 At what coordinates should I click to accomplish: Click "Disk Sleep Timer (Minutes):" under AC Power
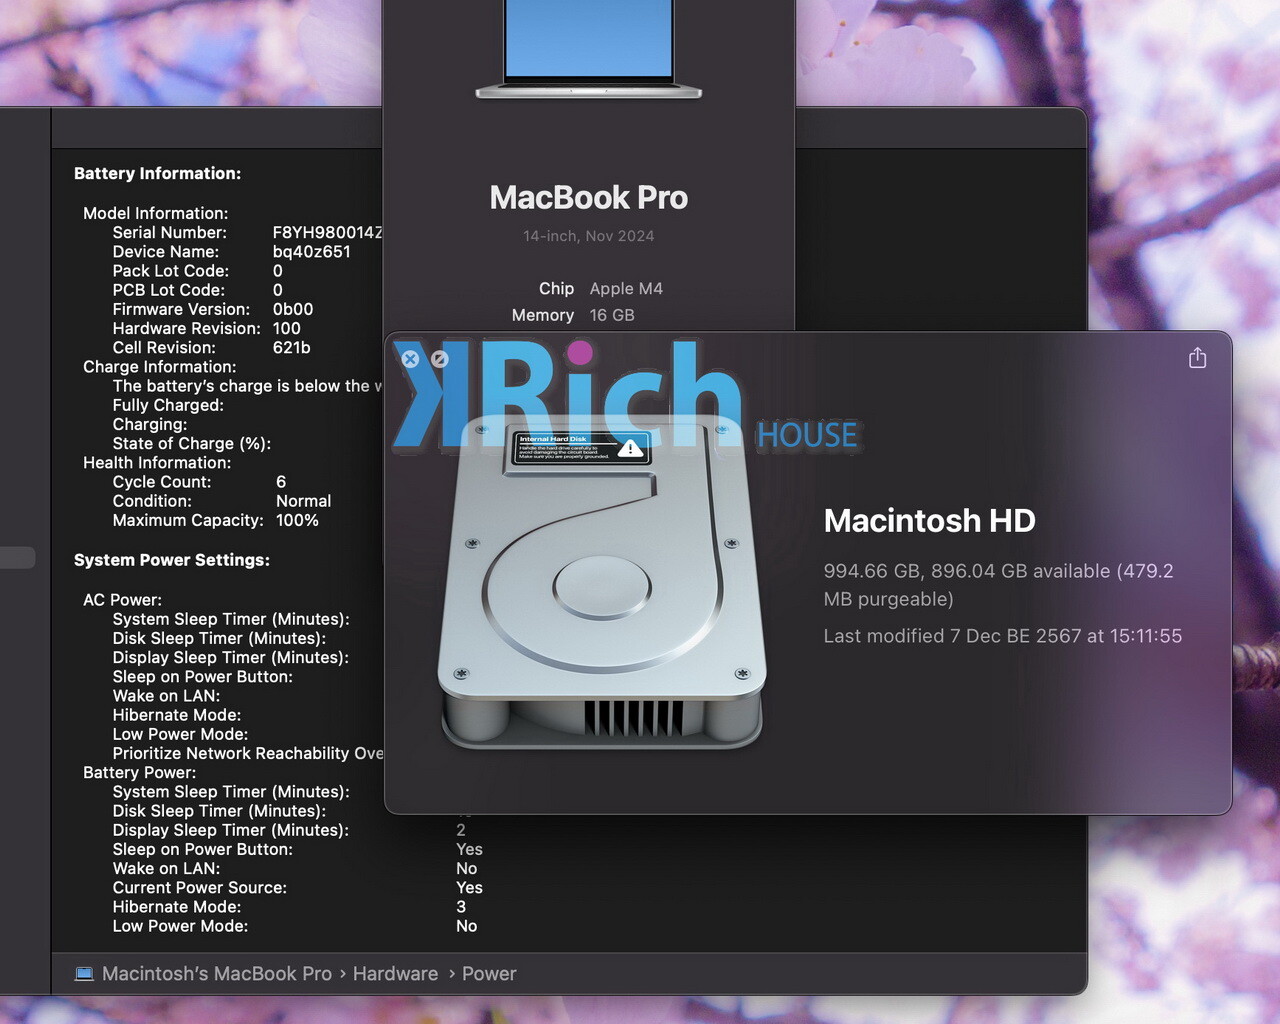(x=219, y=638)
